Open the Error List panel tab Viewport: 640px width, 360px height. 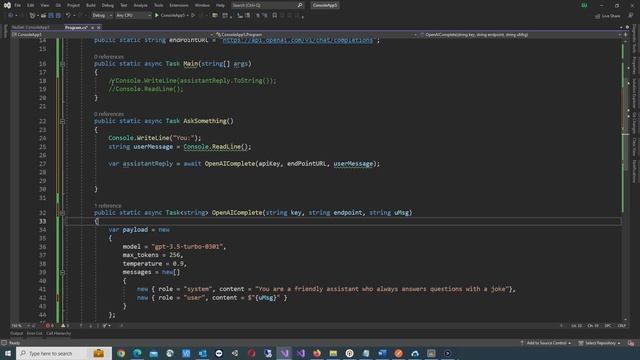(34, 333)
